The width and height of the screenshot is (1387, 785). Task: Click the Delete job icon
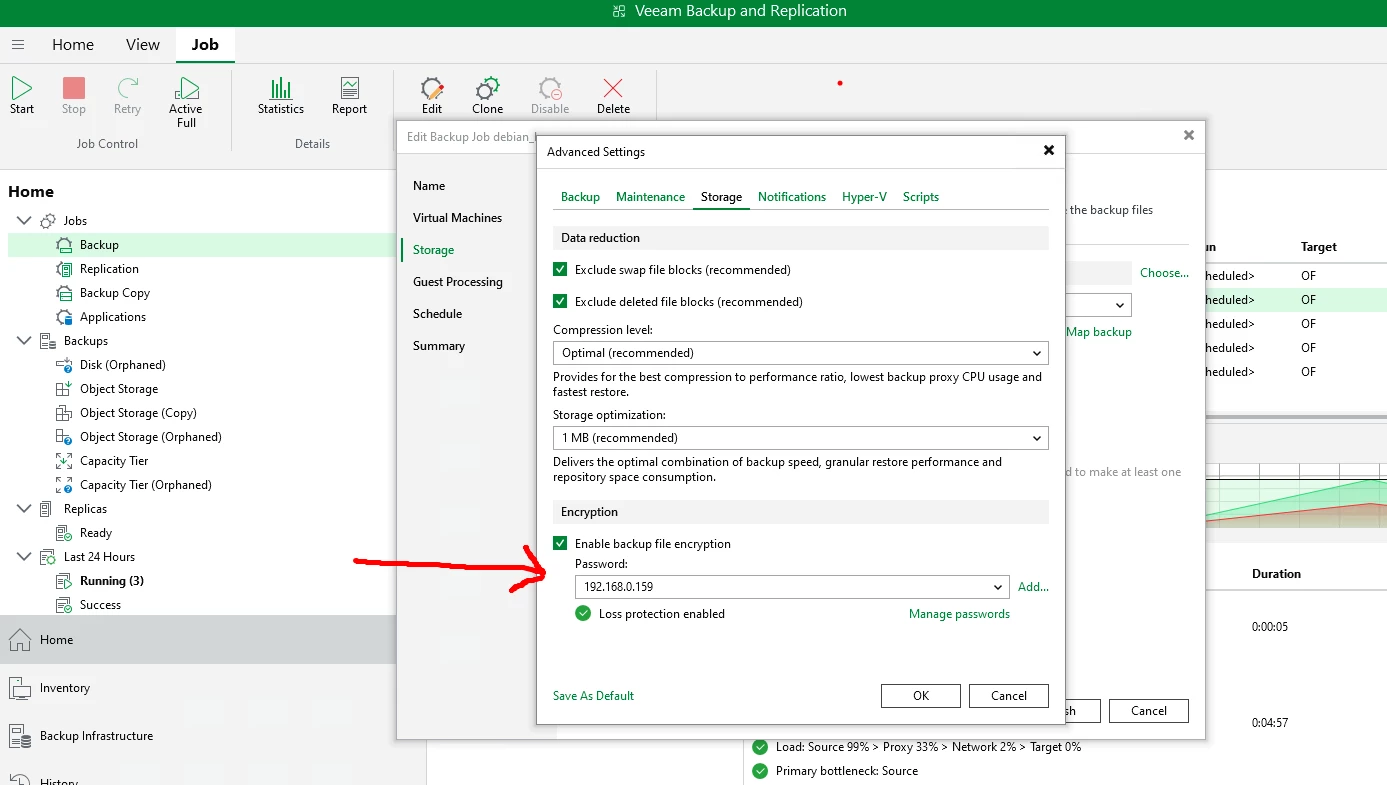tap(613, 96)
